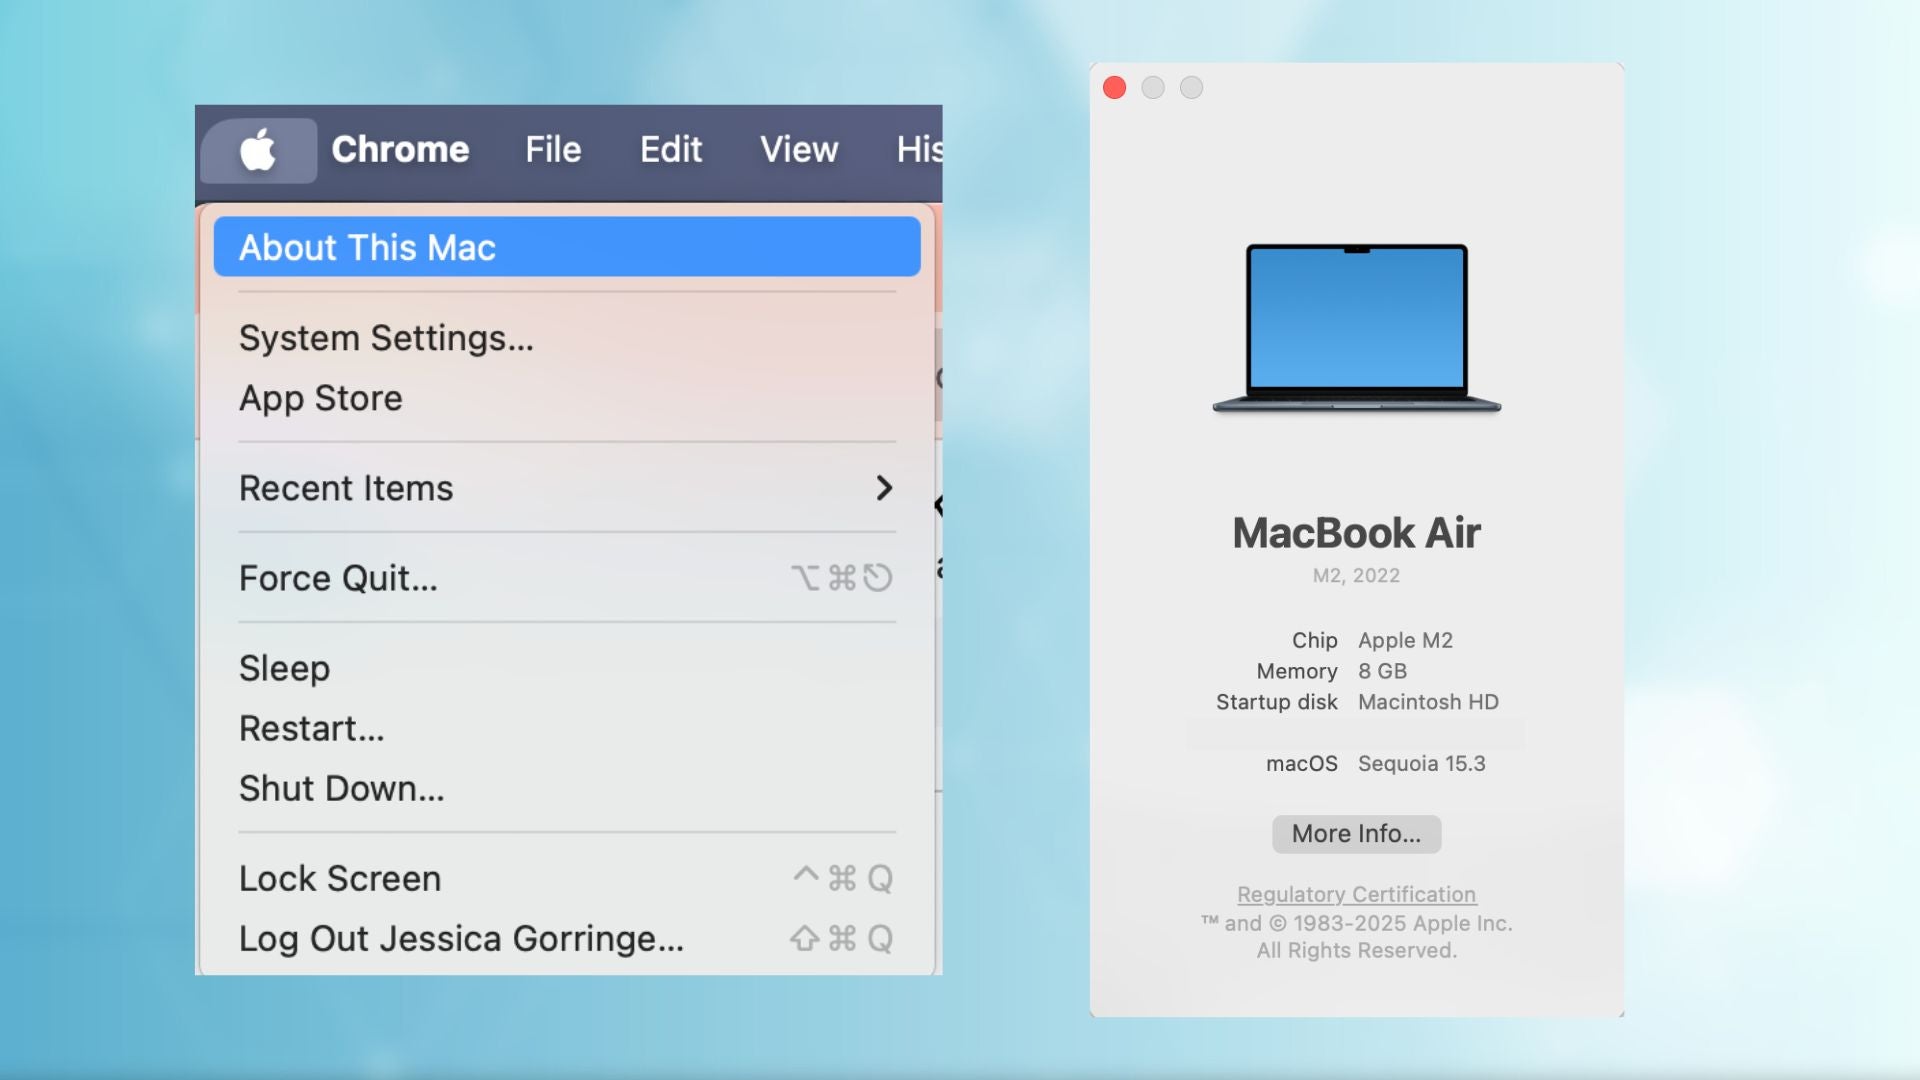This screenshot has width=1920, height=1080.
Task: Click the 'Memory' label
Action: pyautogui.click(x=1297, y=671)
